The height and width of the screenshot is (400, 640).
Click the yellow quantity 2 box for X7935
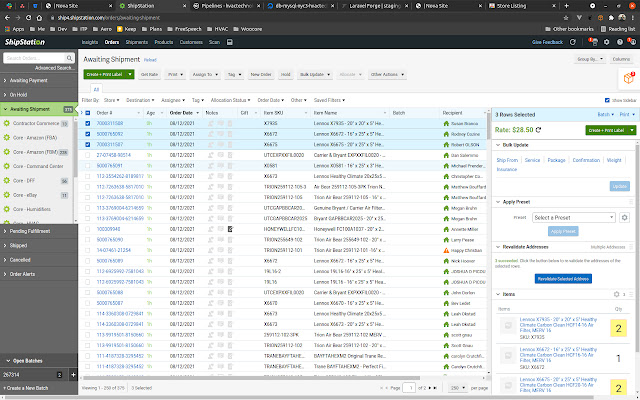pos(618,326)
